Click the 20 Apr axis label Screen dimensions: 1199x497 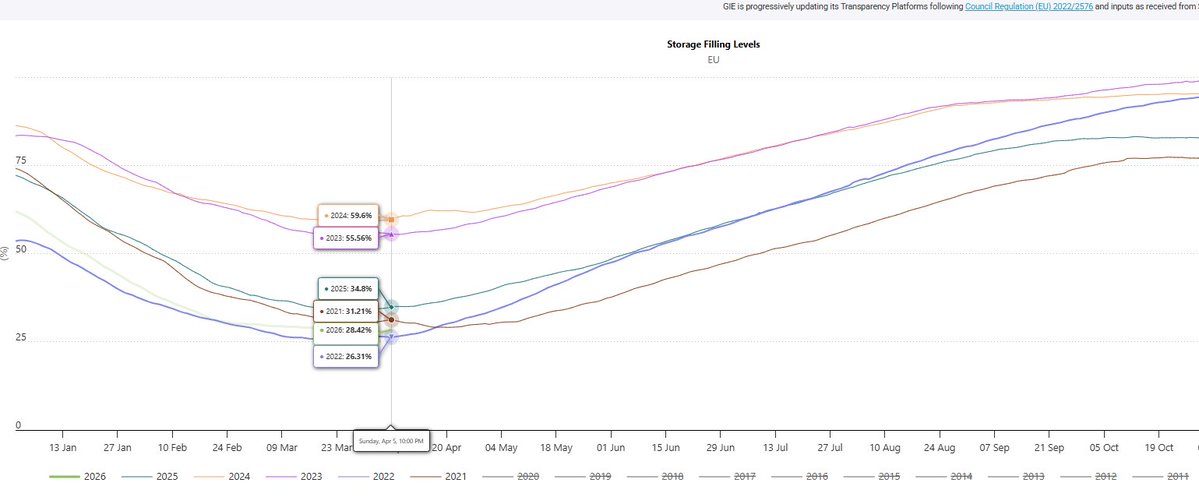446,447
